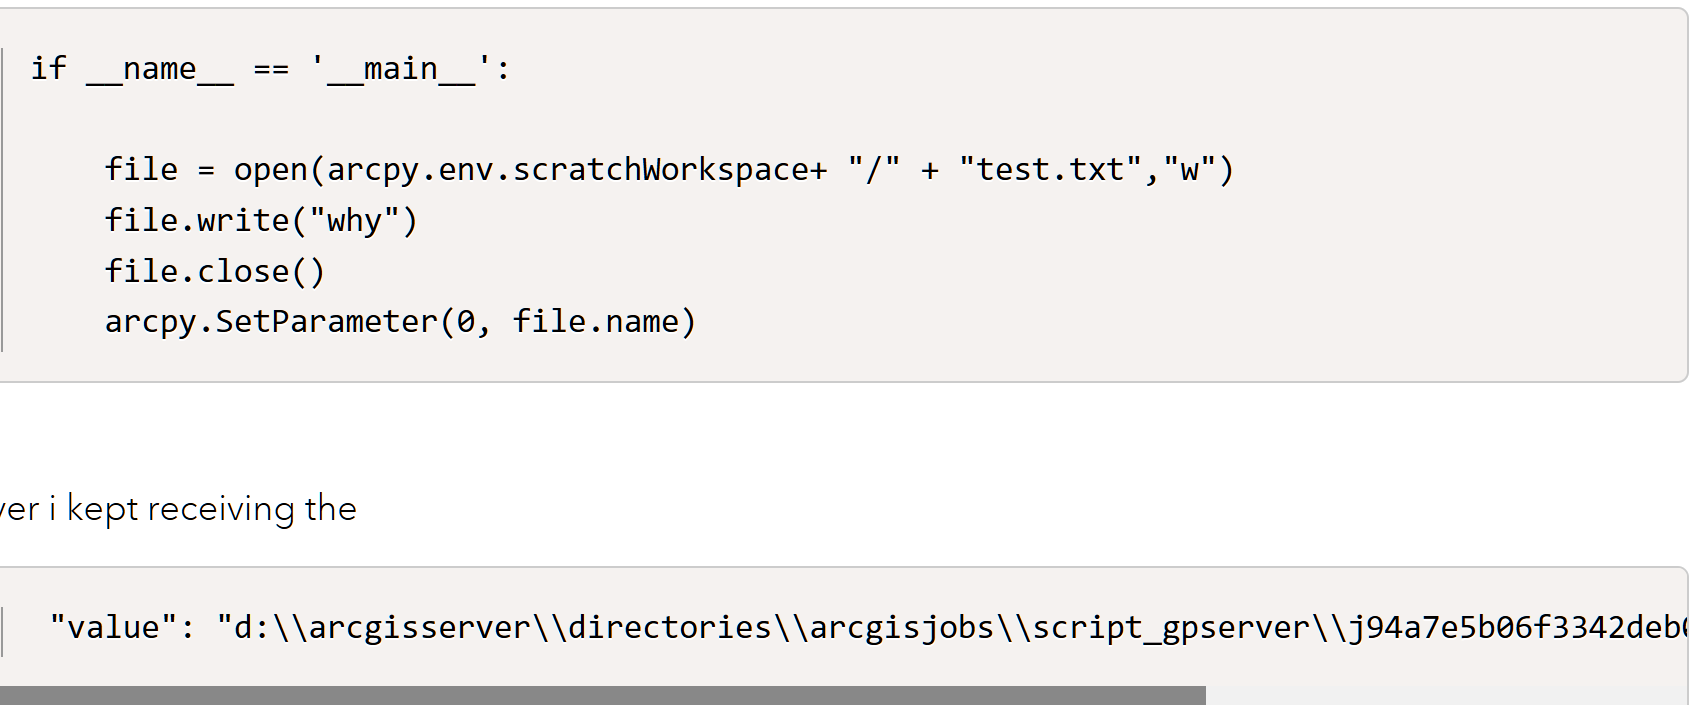Click the arcgisserver path segment

click(419, 627)
